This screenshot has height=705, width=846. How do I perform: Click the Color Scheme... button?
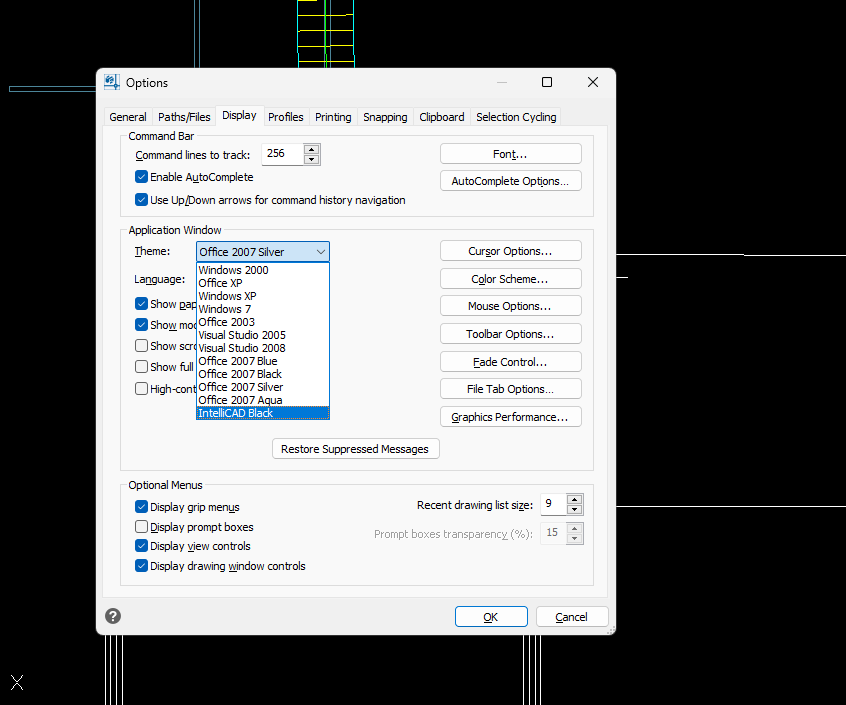tap(510, 279)
